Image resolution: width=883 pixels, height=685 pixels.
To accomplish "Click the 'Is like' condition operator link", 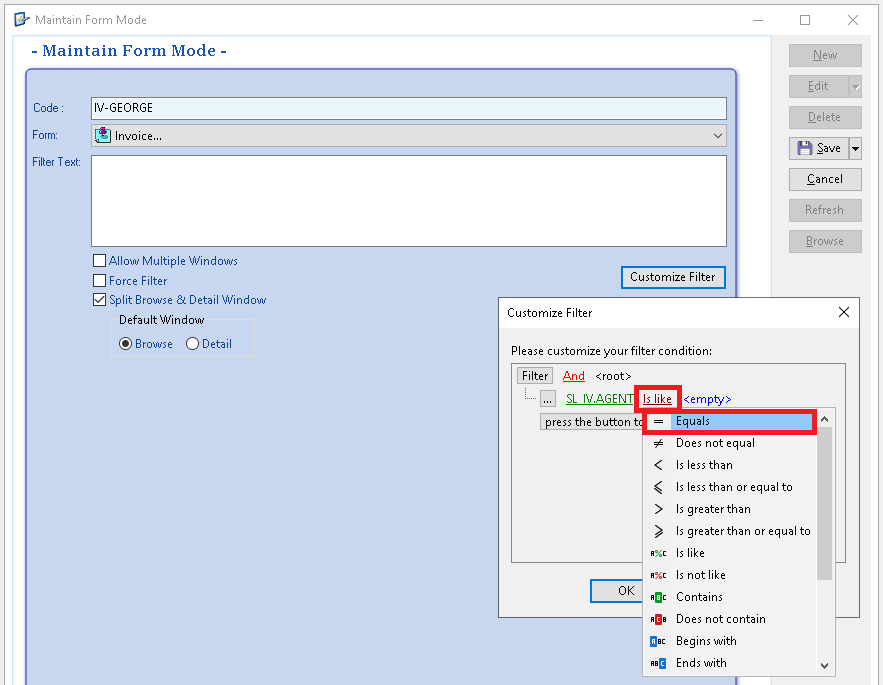I will point(657,399).
